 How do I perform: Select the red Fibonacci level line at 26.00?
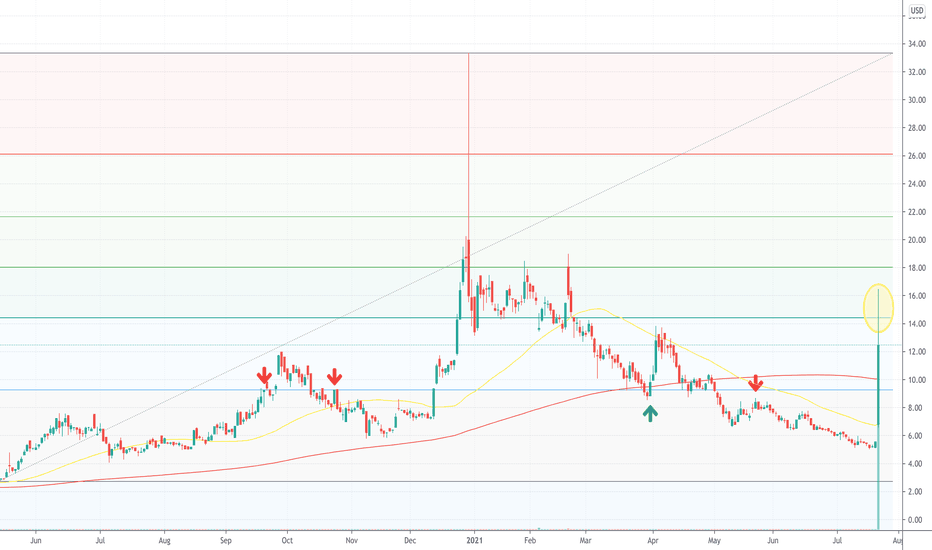click(446, 154)
